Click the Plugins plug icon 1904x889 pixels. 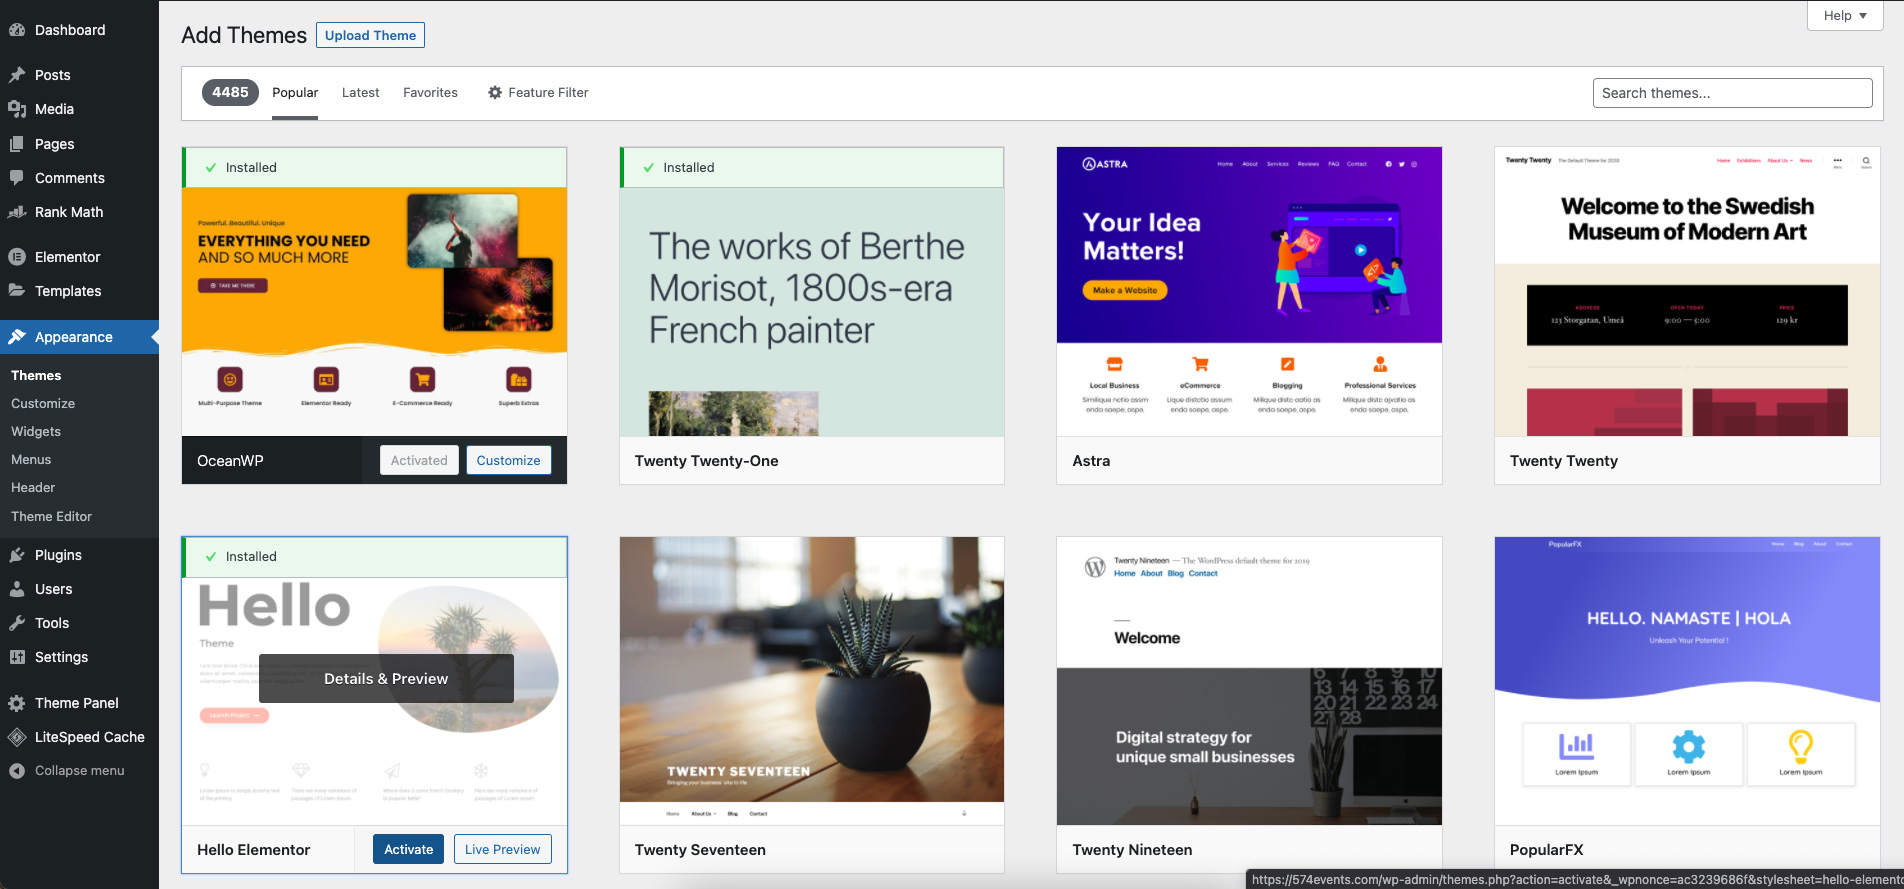(x=17, y=555)
